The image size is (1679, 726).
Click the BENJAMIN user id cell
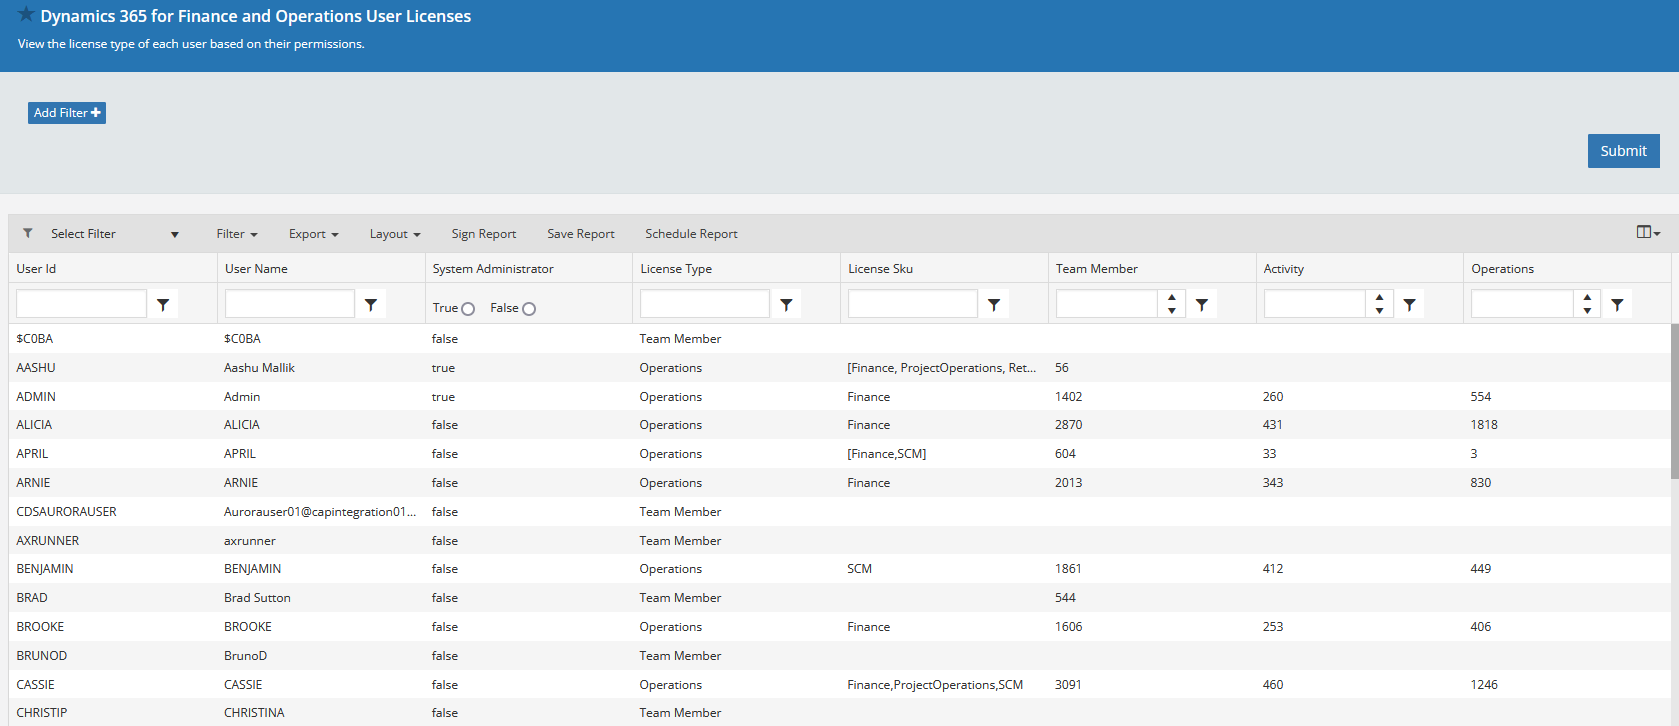45,569
